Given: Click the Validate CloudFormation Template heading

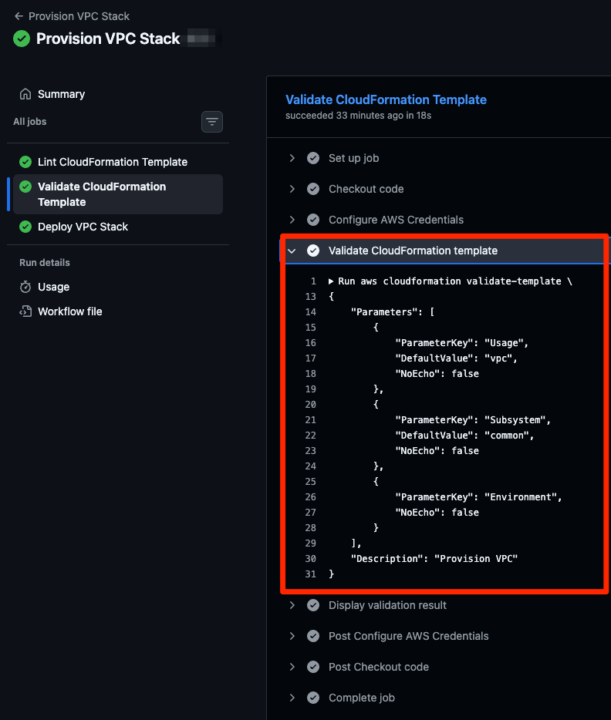Looking at the screenshot, I should (x=386, y=100).
